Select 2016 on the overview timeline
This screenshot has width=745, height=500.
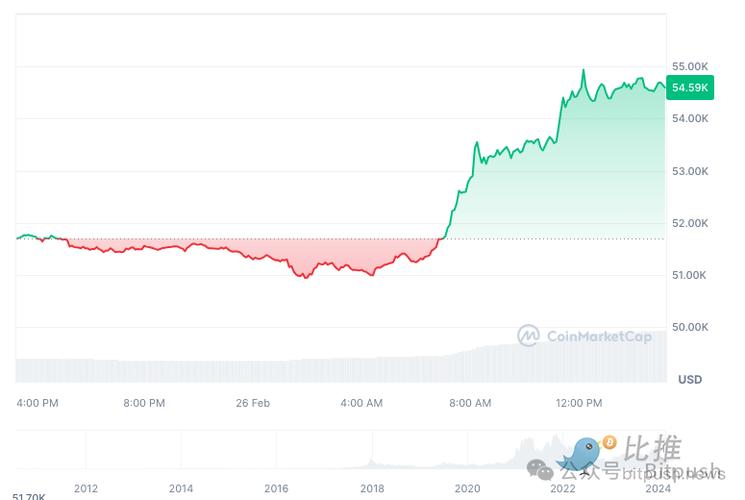276,488
